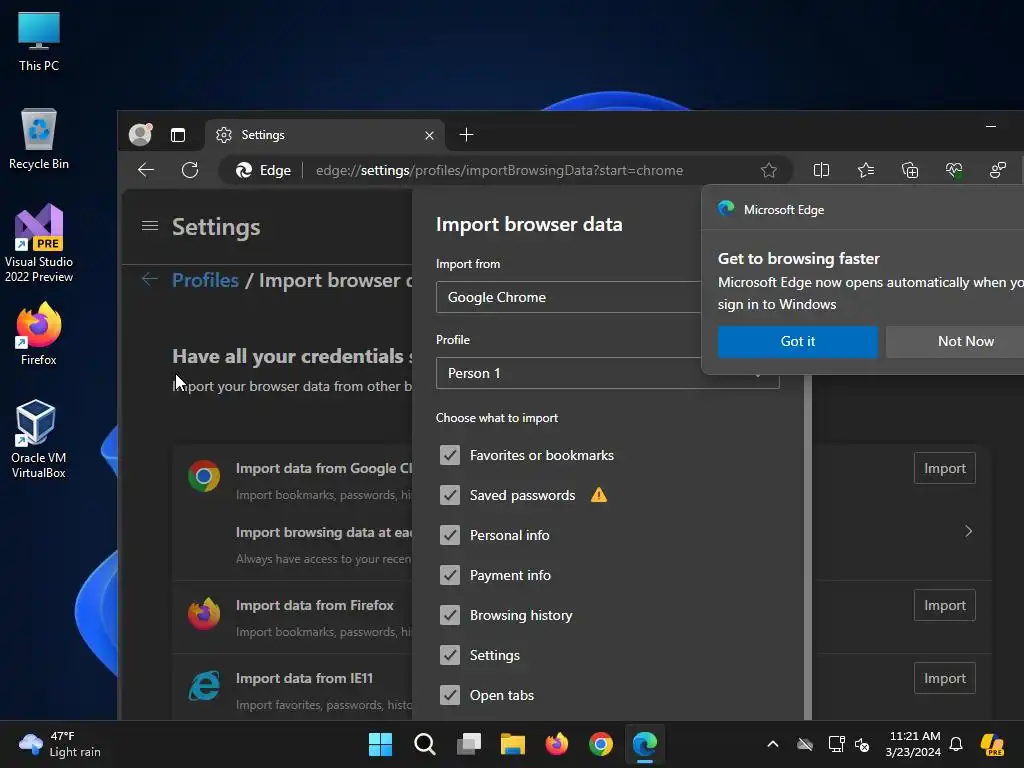
Task: Uncheck Settings import option
Action: (x=450, y=655)
